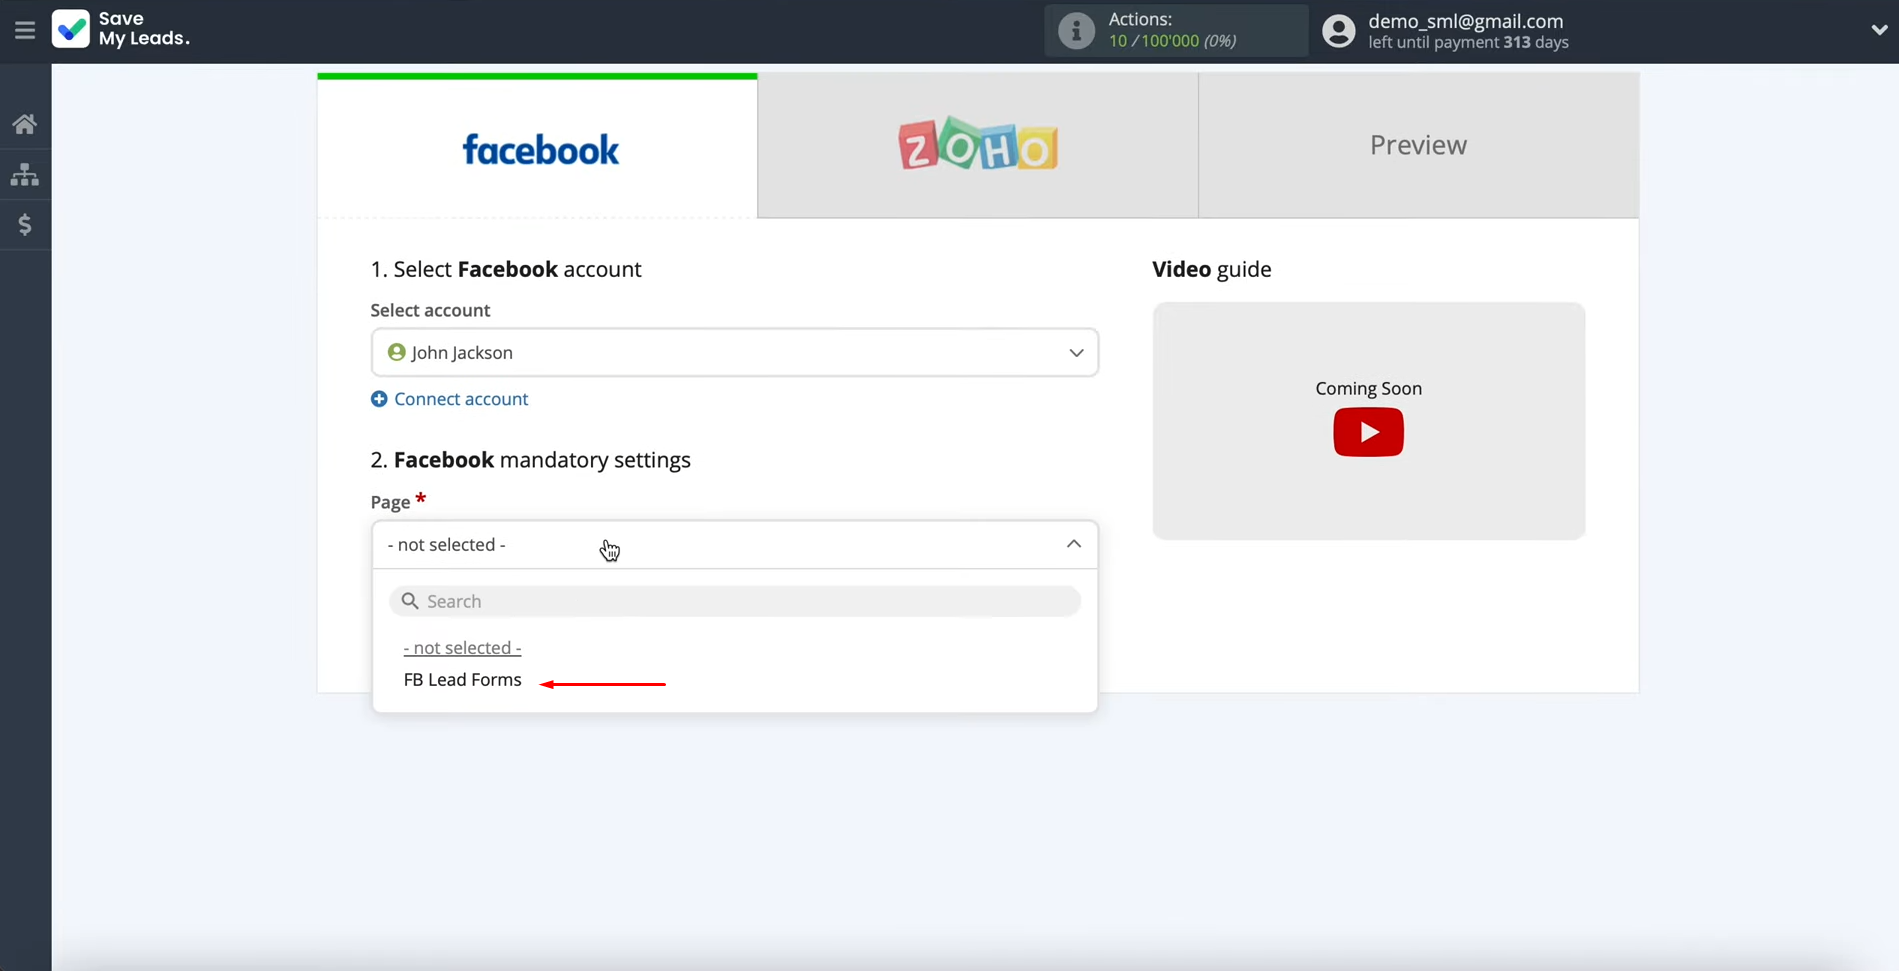Play the YouTube video guide

(x=1367, y=432)
